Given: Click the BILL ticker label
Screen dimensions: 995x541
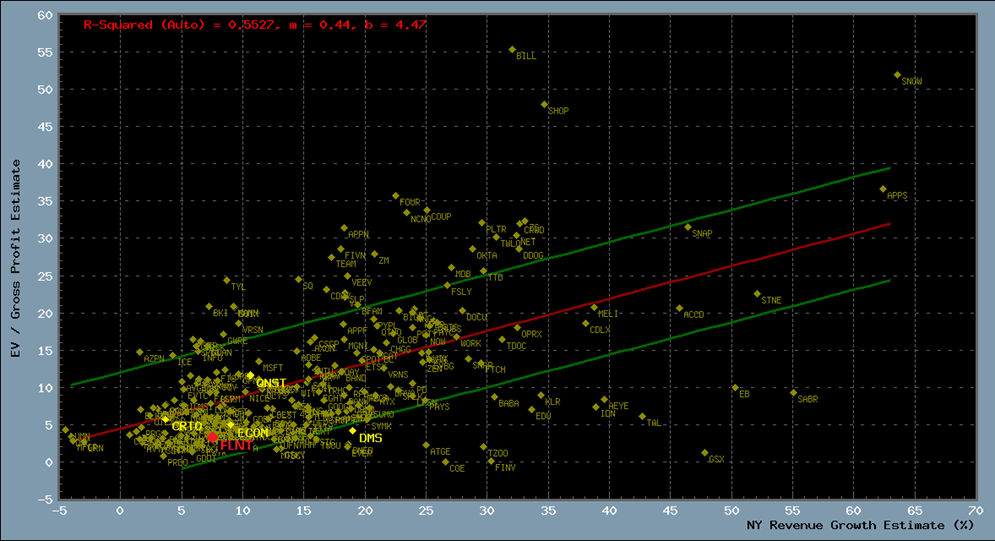Looking at the screenshot, I should (526, 56).
